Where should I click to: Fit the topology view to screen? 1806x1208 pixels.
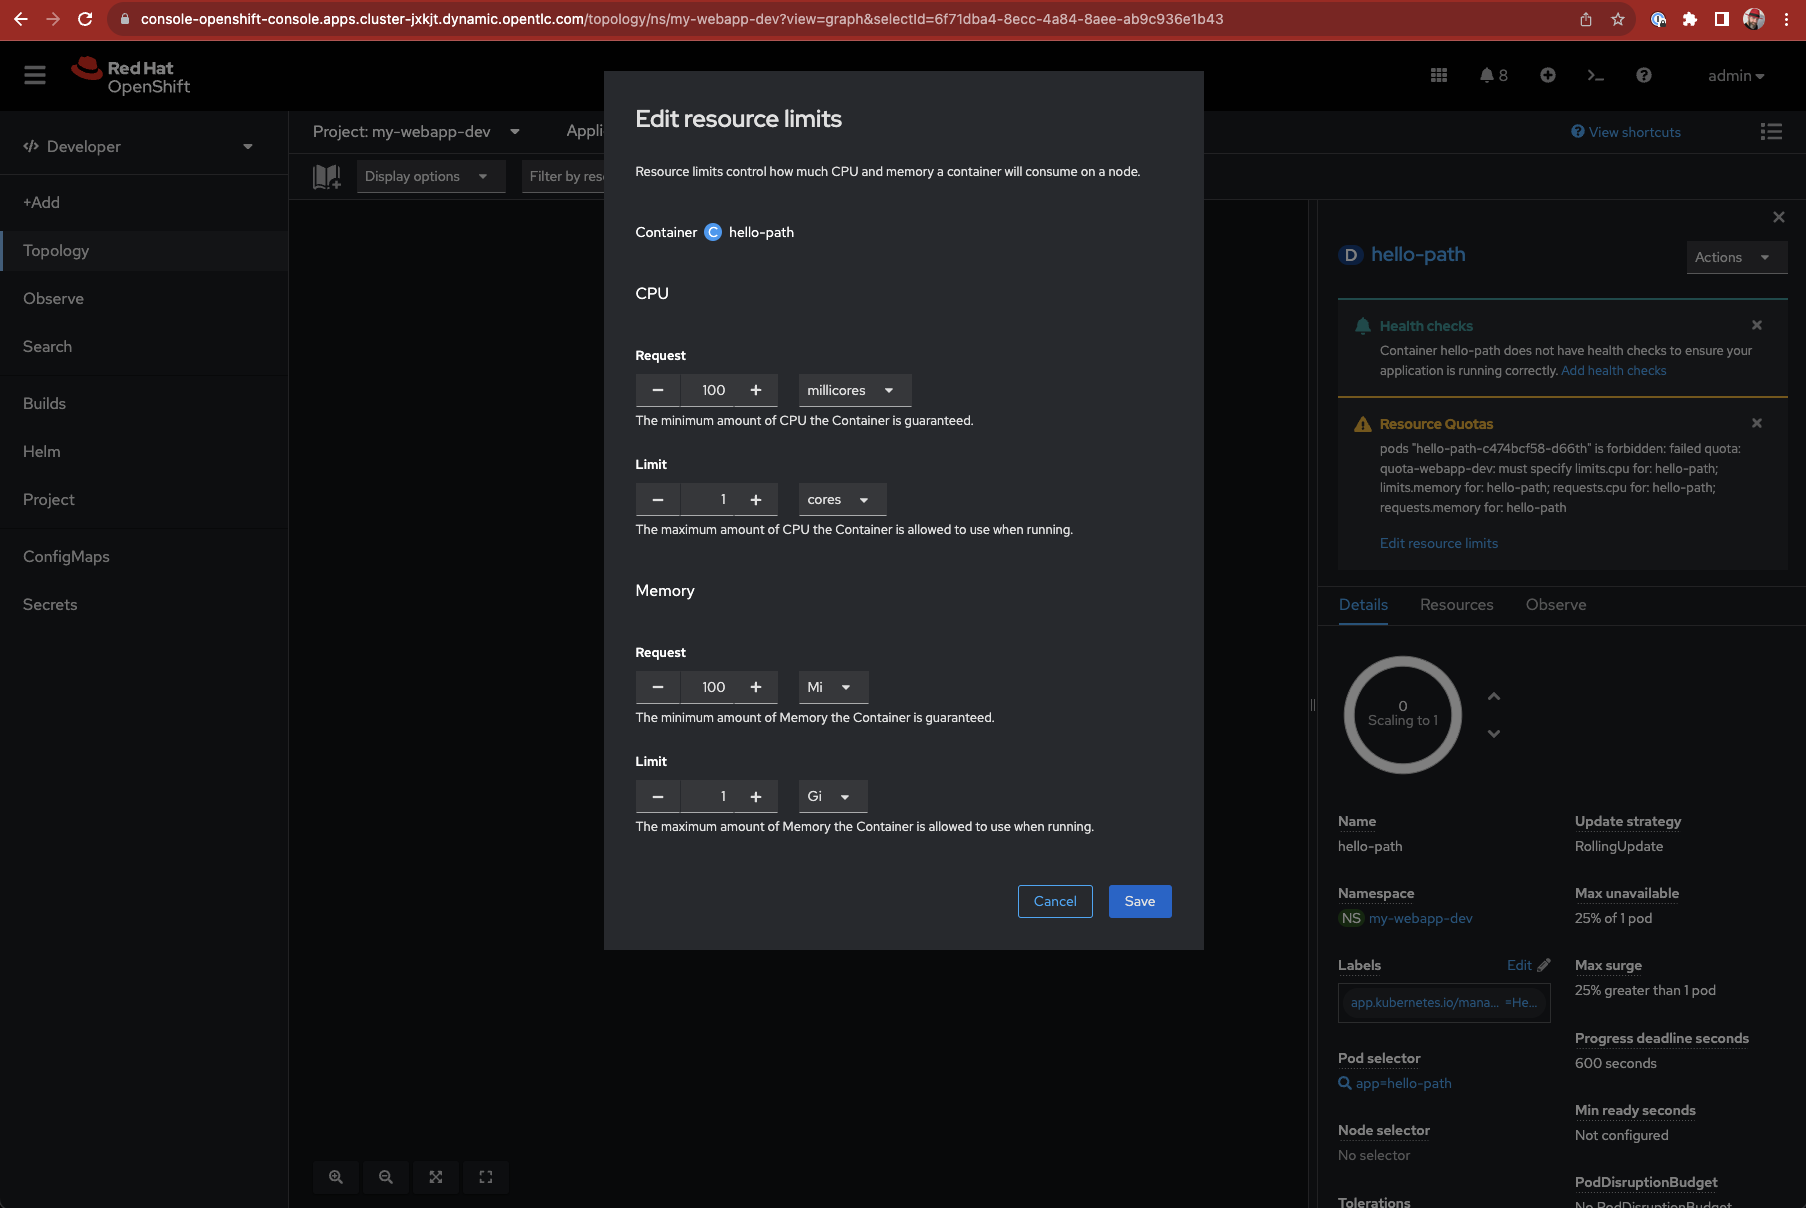tap(435, 1177)
